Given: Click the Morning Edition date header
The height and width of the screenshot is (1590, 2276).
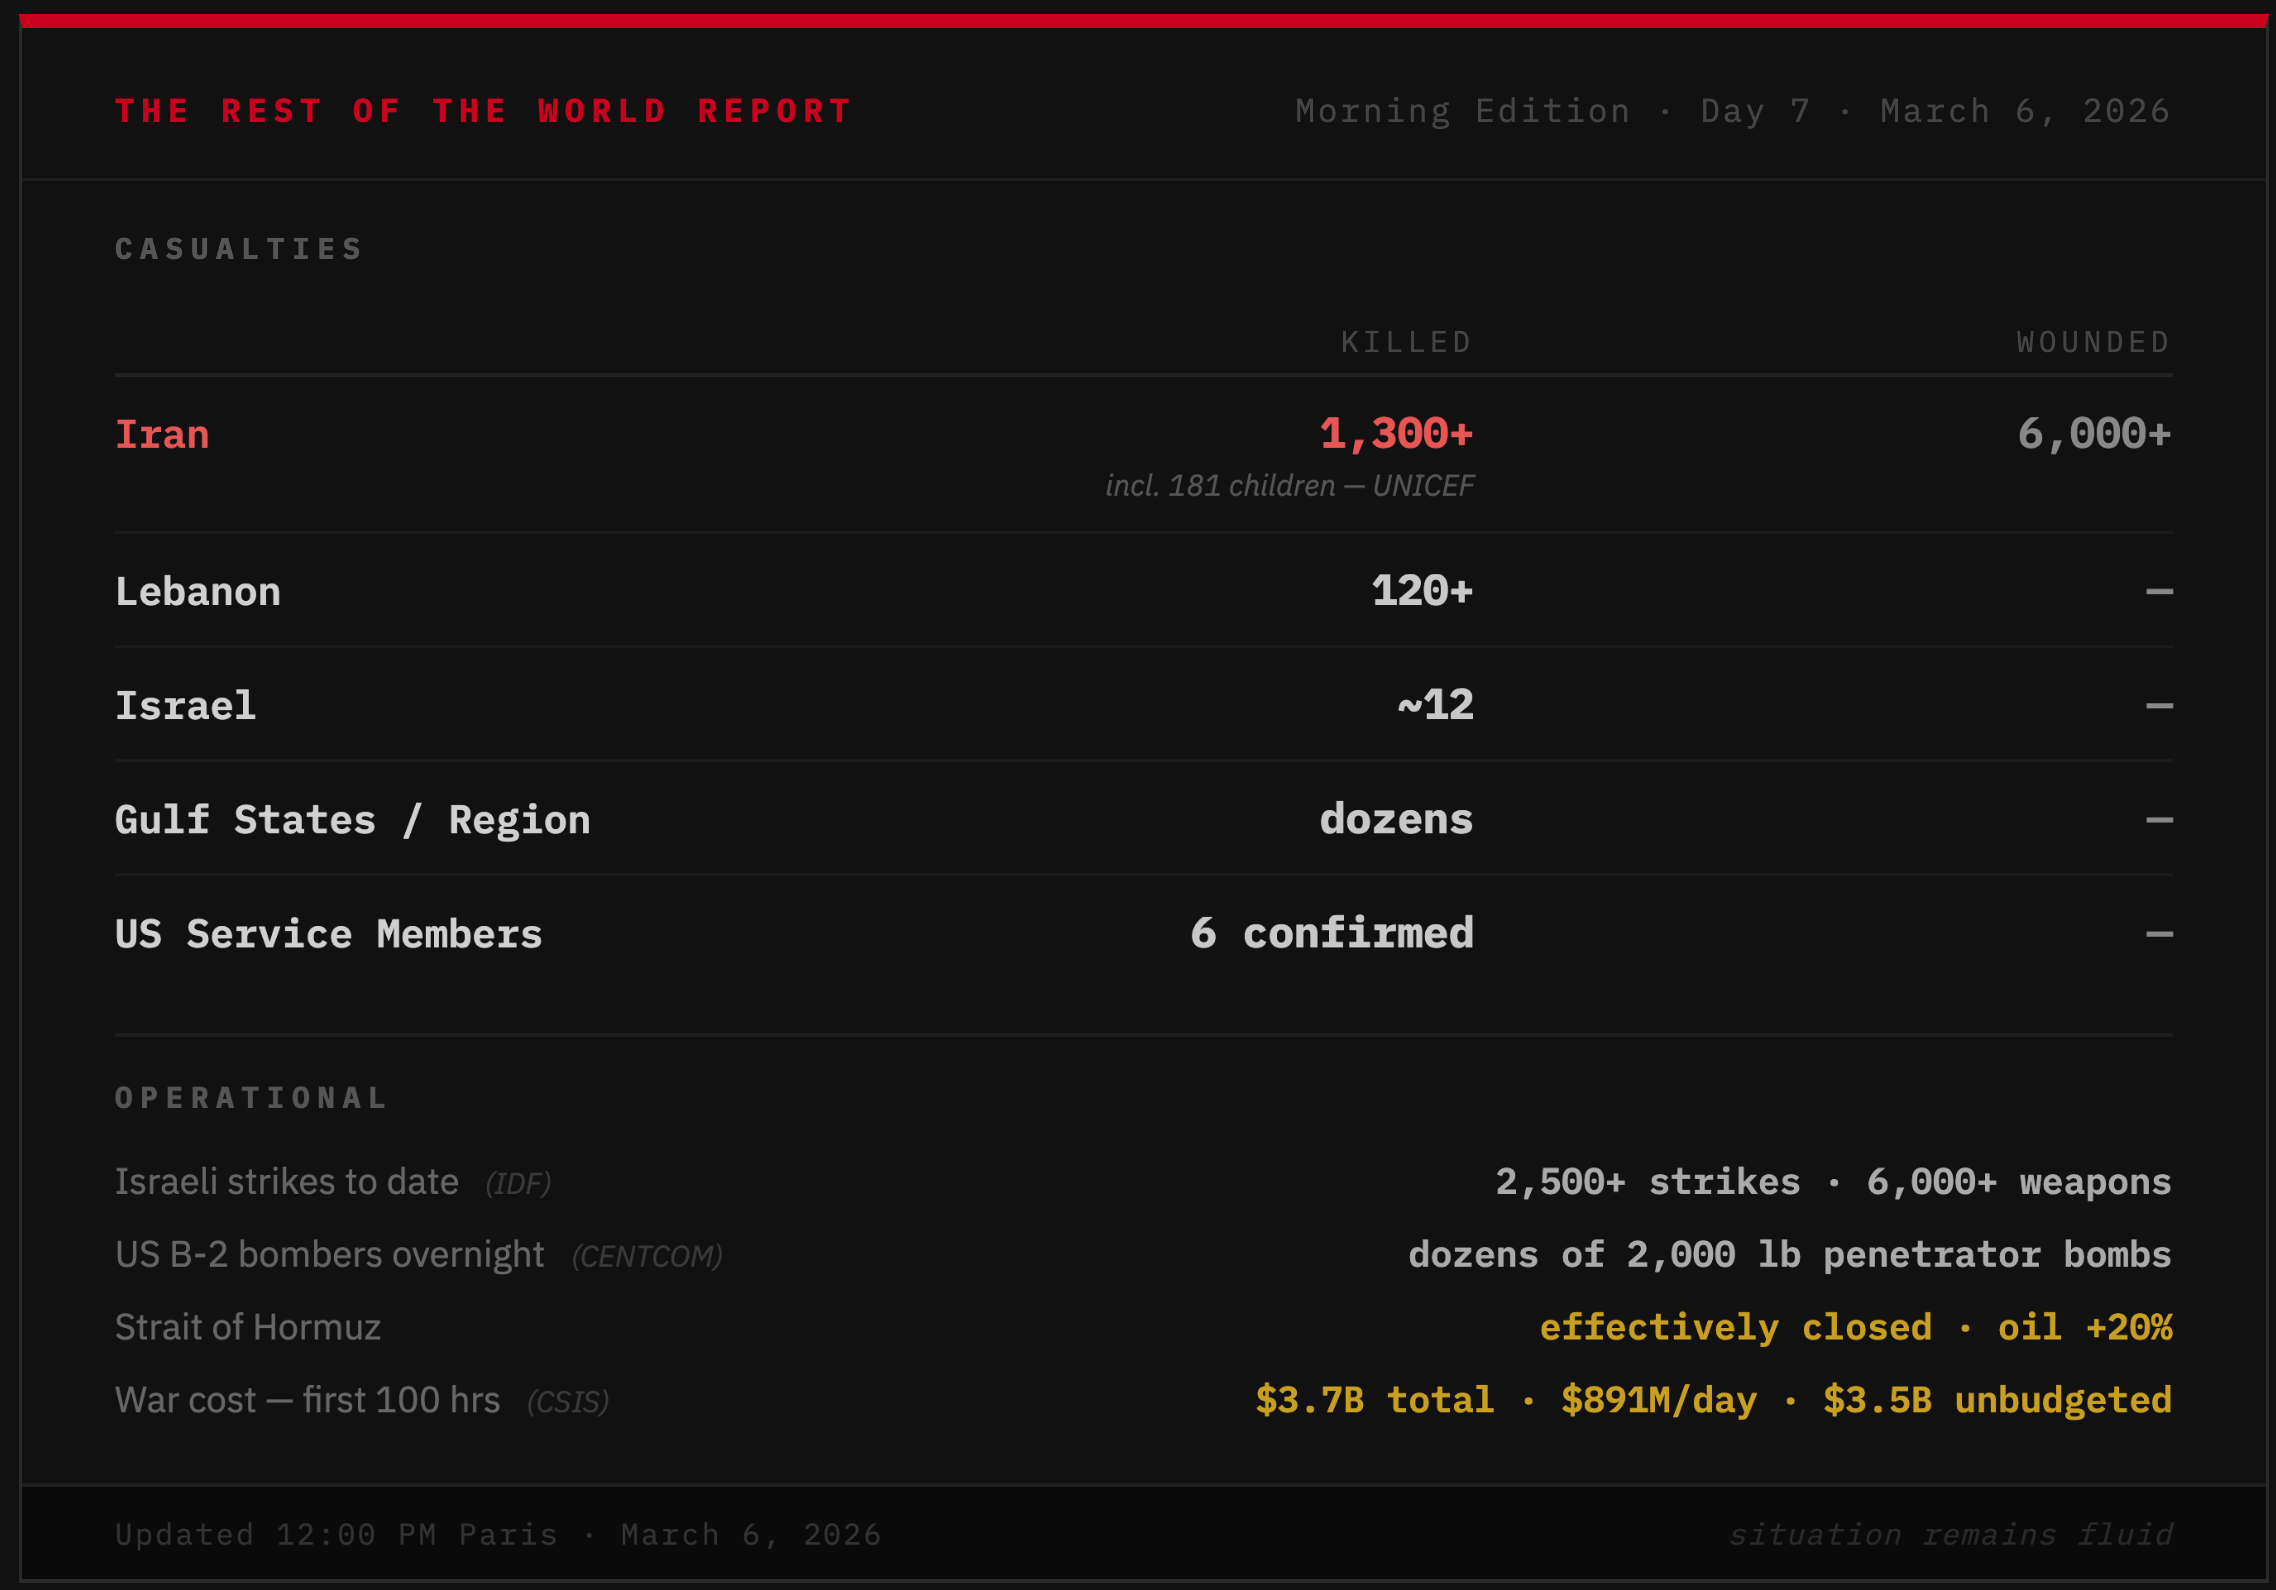Looking at the screenshot, I should [x=1732, y=110].
